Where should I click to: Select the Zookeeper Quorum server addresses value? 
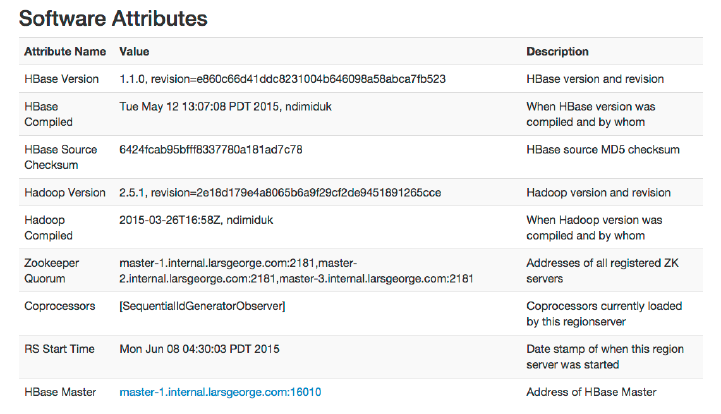coord(295,270)
